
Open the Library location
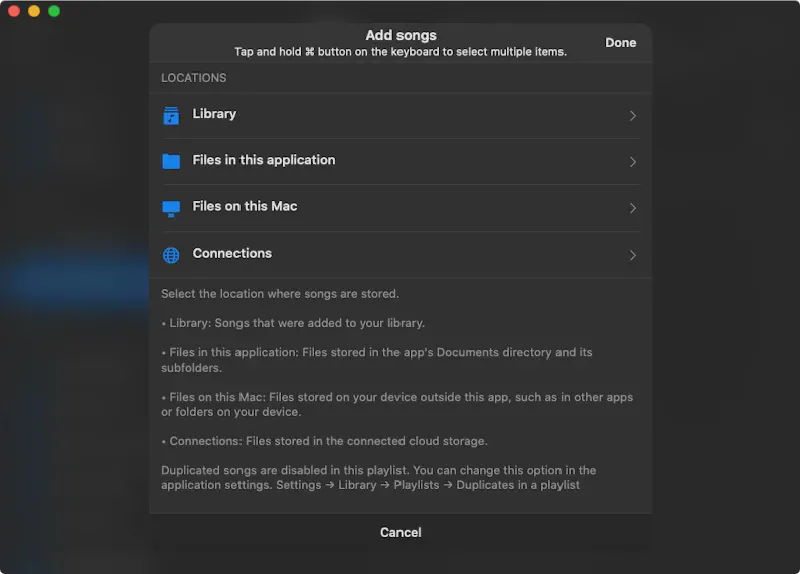(x=214, y=114)
